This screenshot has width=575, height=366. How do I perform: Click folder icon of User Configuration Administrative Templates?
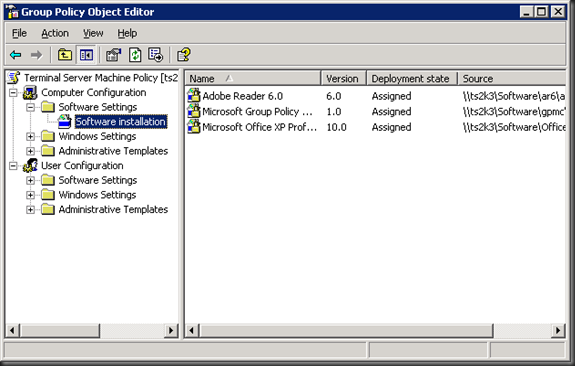coord(48,209)
